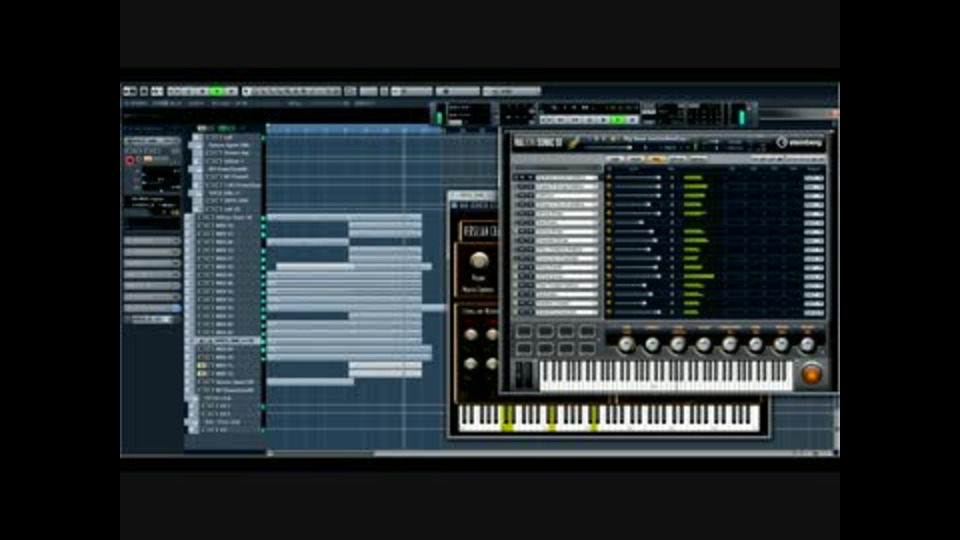Click the fourth quick control knob in HALion
The width and height of the screenshot is (960, 540).
703,345
